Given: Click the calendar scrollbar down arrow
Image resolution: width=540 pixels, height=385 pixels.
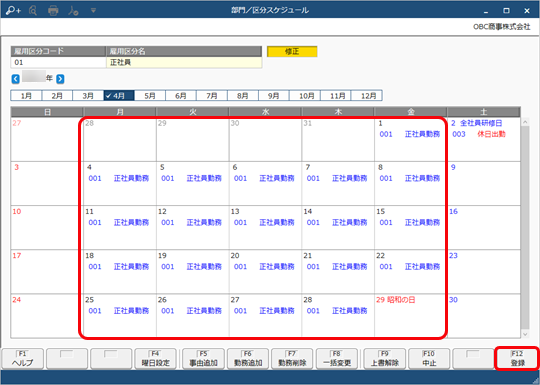Looking at the screenshot, I should pos(525,334).
